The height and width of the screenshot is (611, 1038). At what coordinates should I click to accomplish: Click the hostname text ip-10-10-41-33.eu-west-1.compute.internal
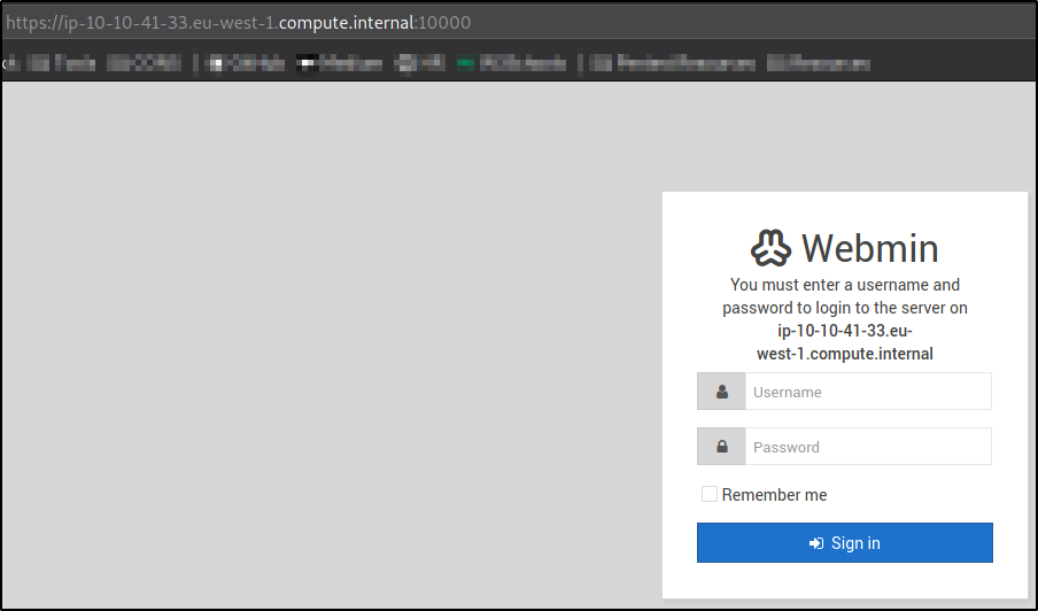845,342
